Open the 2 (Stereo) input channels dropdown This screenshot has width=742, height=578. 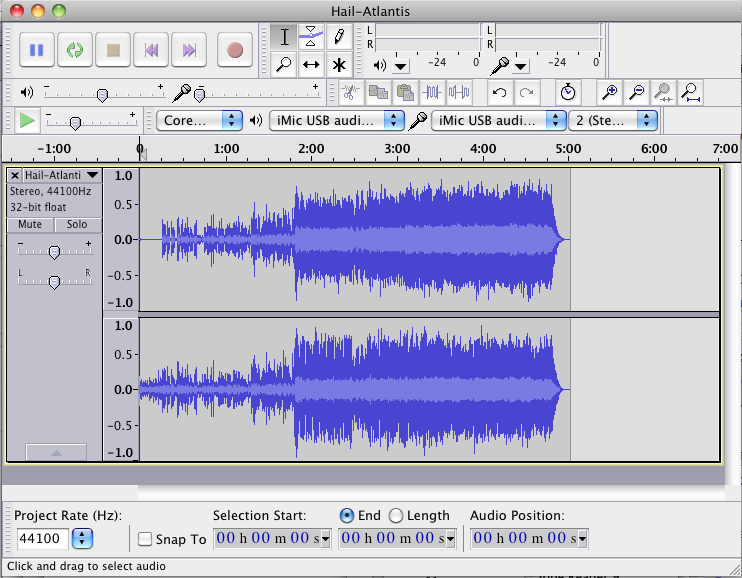[x=613, y=120]
